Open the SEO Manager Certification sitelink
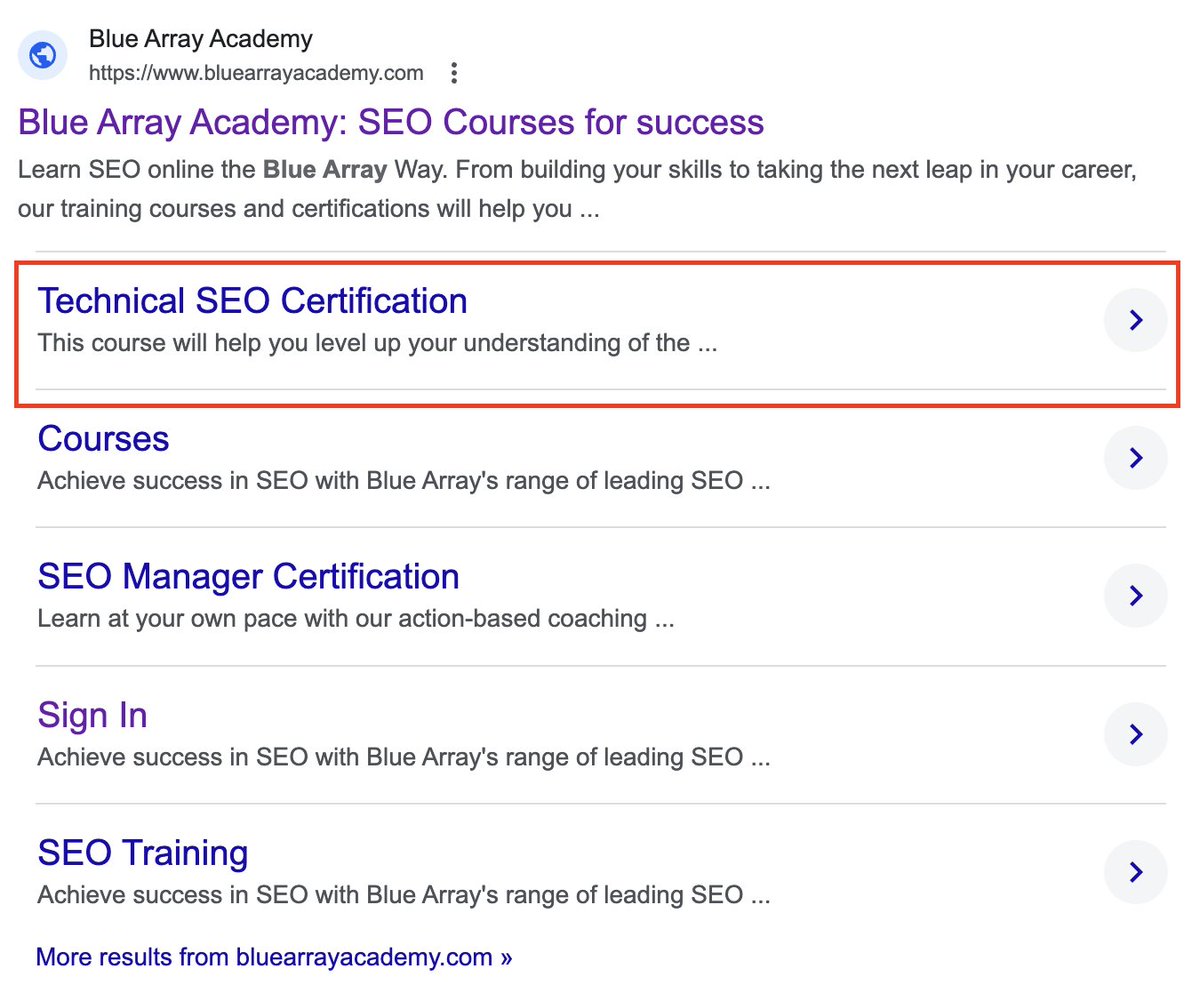Screen dimensions: 1200x985 pos(248,577)
